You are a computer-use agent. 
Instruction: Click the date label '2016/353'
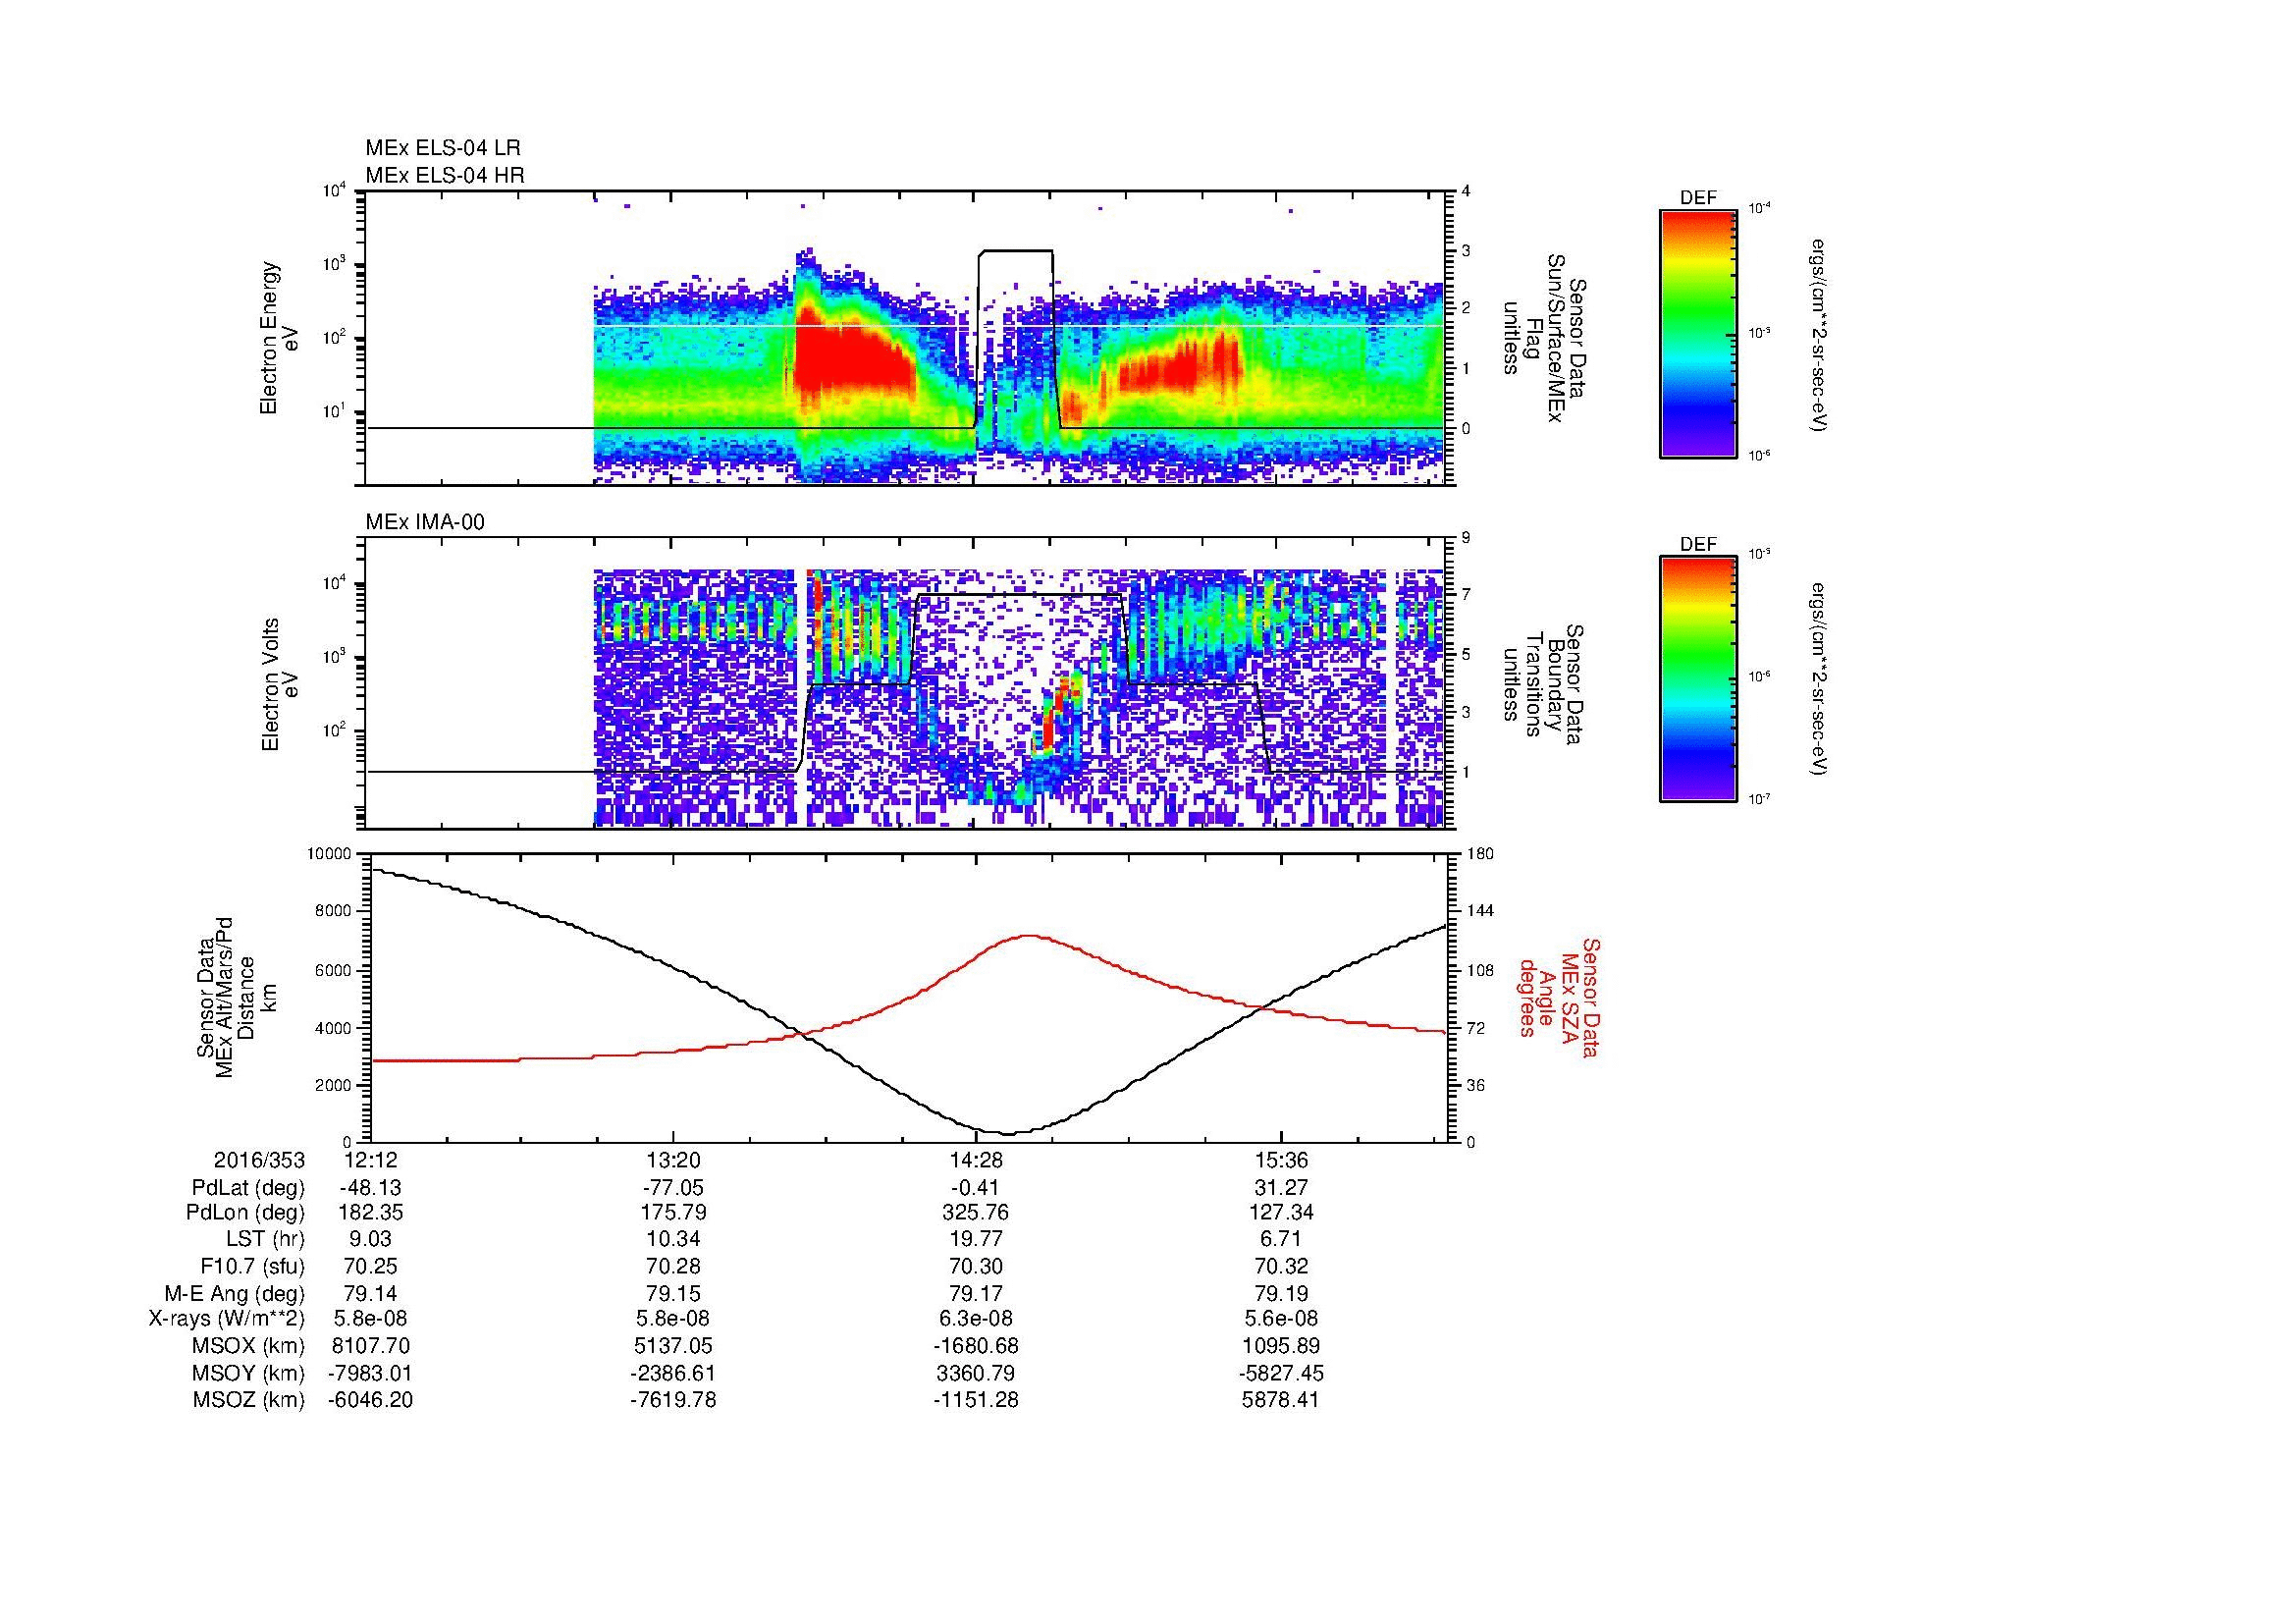coord(259,1161)
